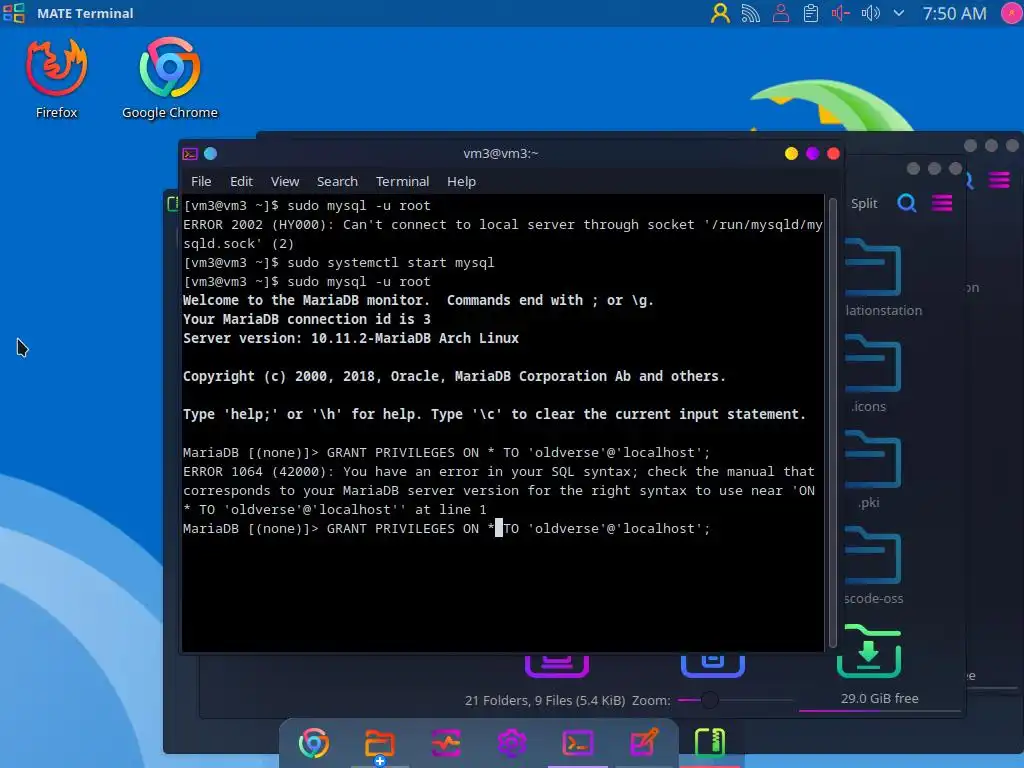
Task: Open the .pki folder in the file manager
Action: [x=872, y=470]
